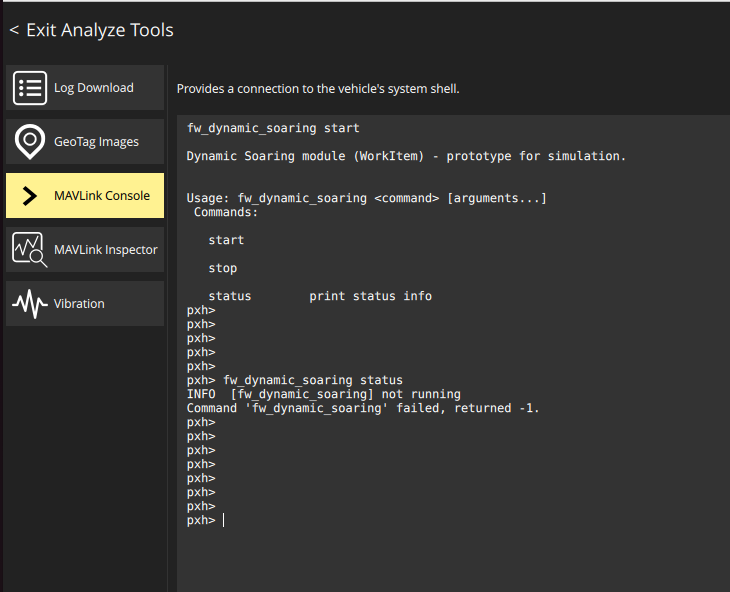
Task: Click 'print status info' text in console
Action: pos(370,296)
